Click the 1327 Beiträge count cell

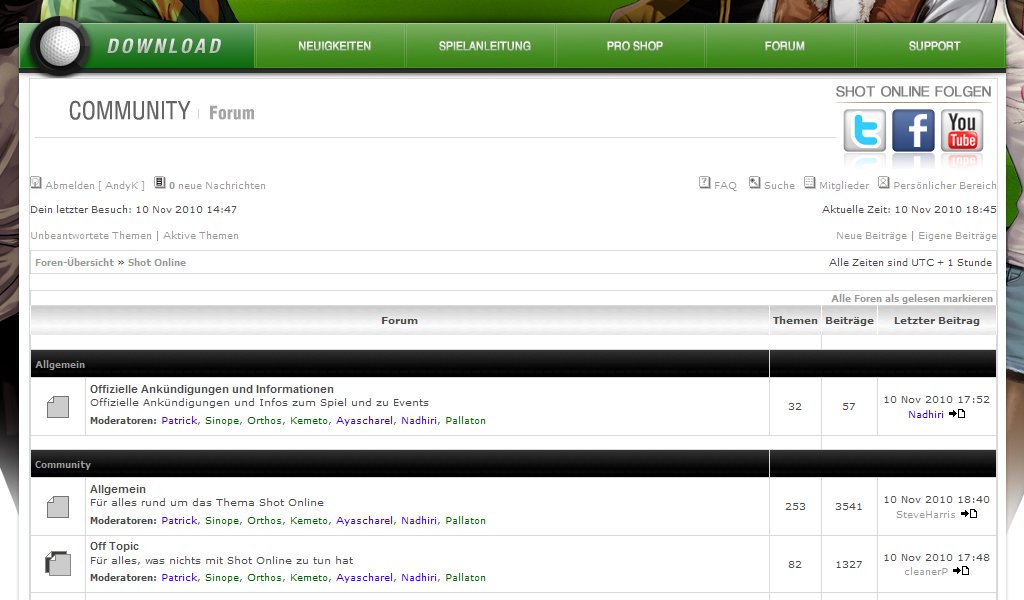849,564
